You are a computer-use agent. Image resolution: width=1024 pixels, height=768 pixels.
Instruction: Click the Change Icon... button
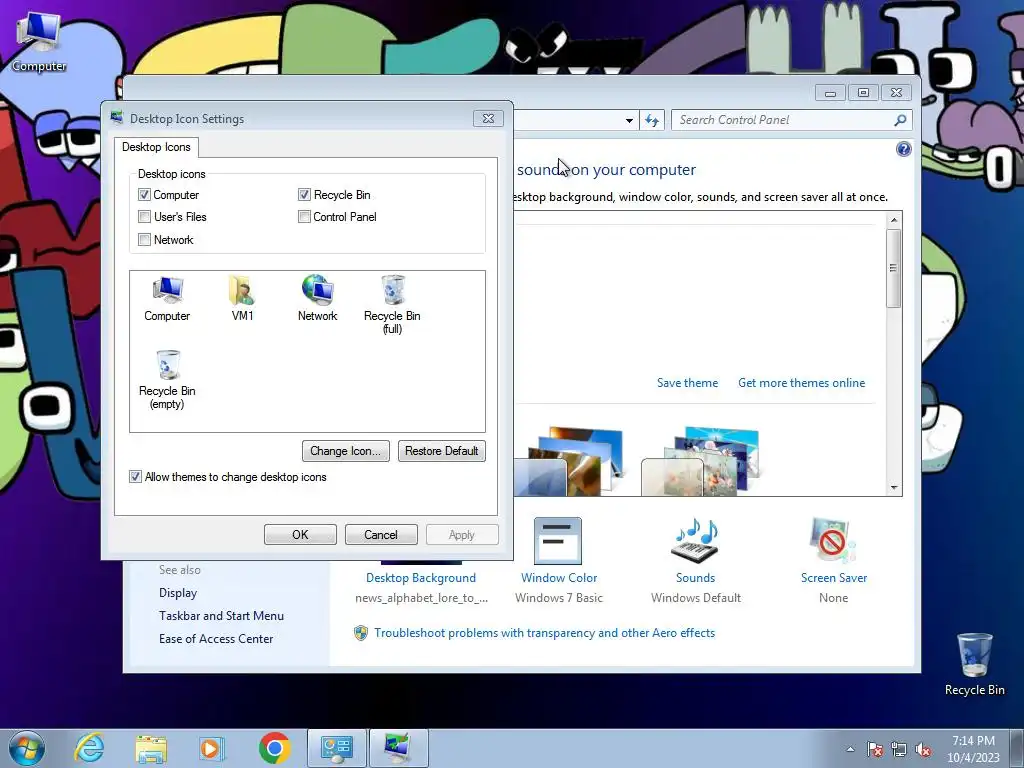tap(345, 451)
